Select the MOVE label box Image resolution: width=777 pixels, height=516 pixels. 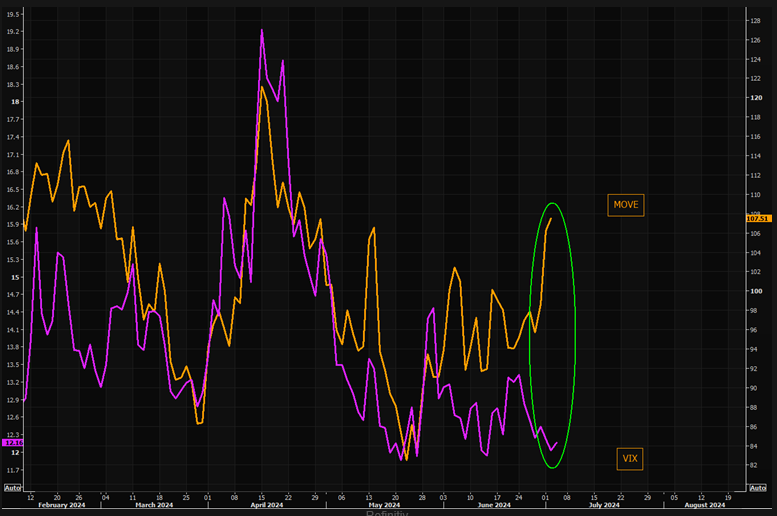tap(625, 204)
